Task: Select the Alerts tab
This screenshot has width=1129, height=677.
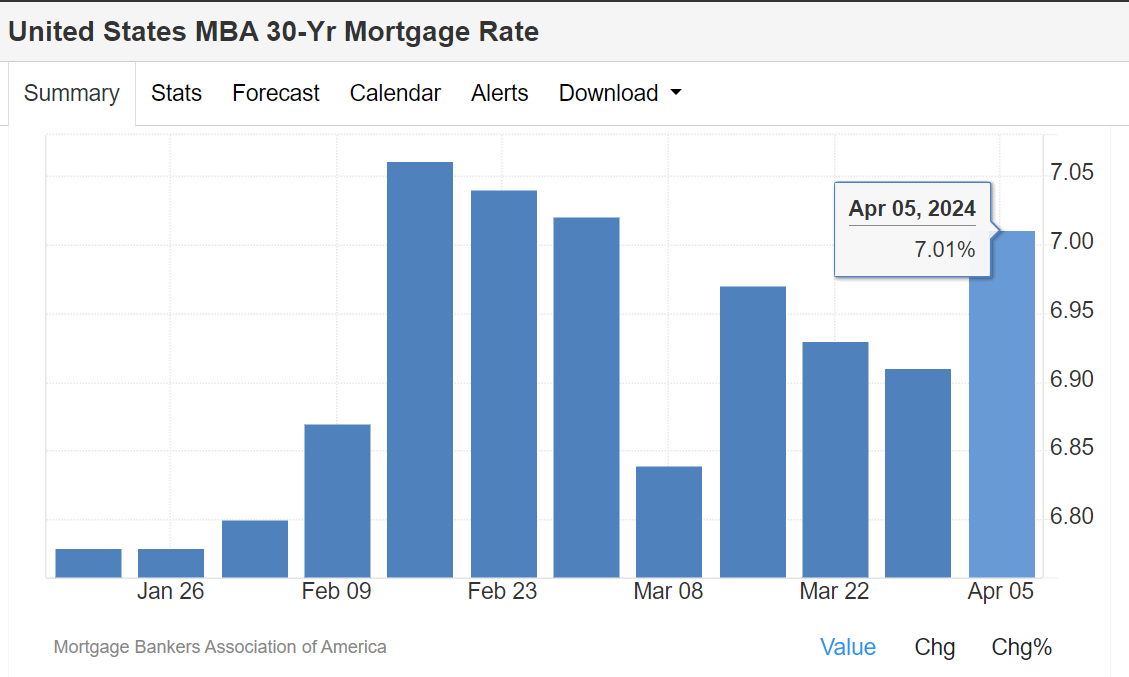Action: coord(499,94)
